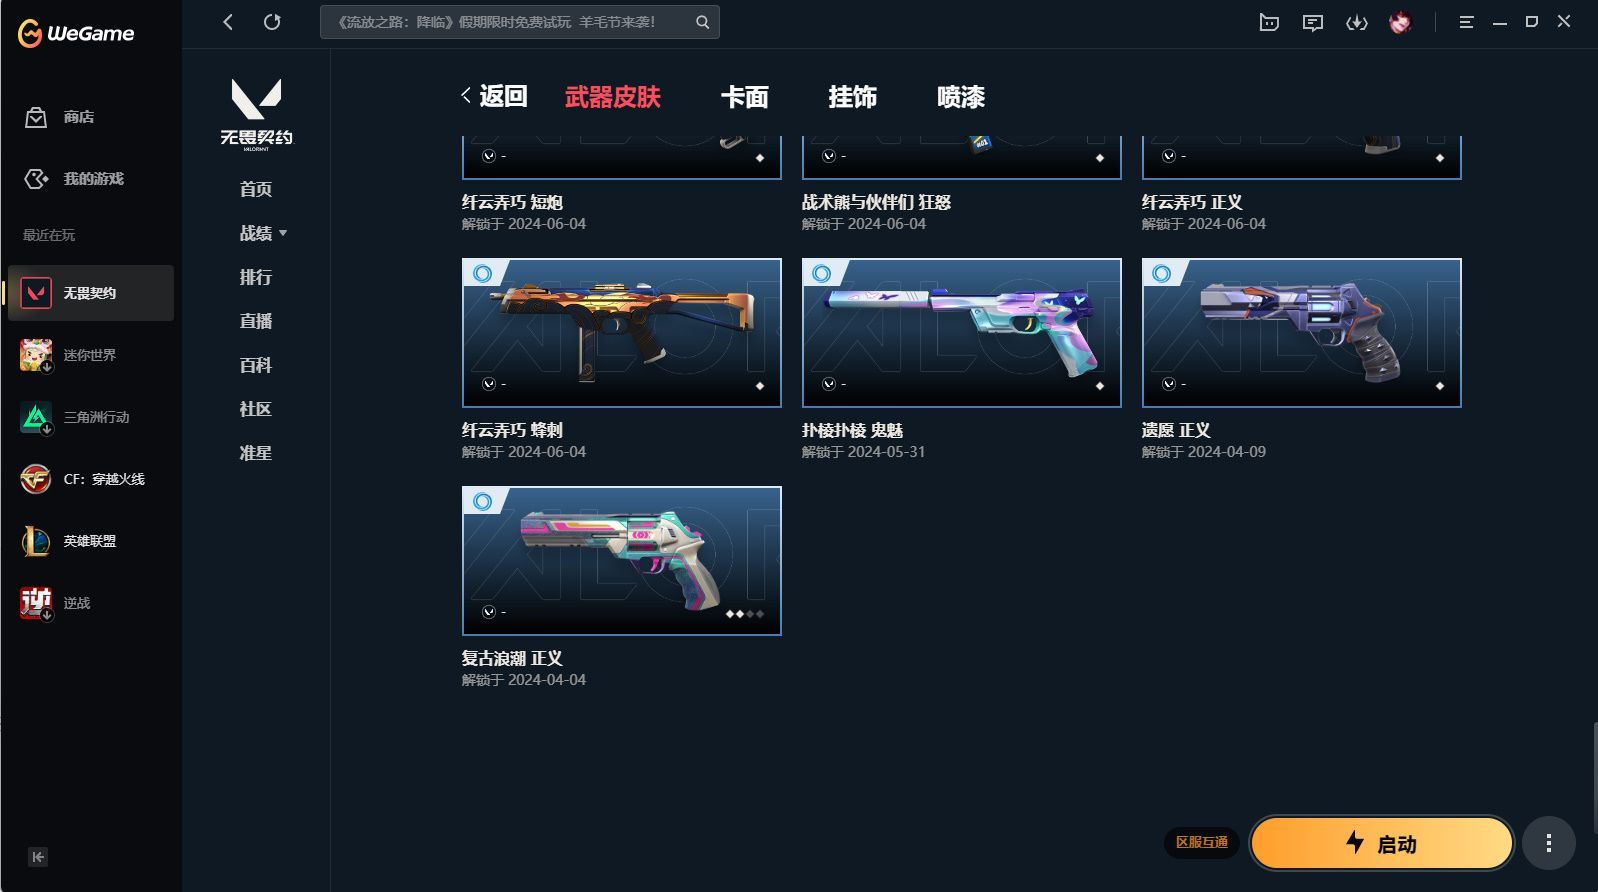Toggle the circle marker on 纤云弄巧 蜂刺 skin
The width and height of the screenshot is (1598, 892).
(x=483, y=273)
